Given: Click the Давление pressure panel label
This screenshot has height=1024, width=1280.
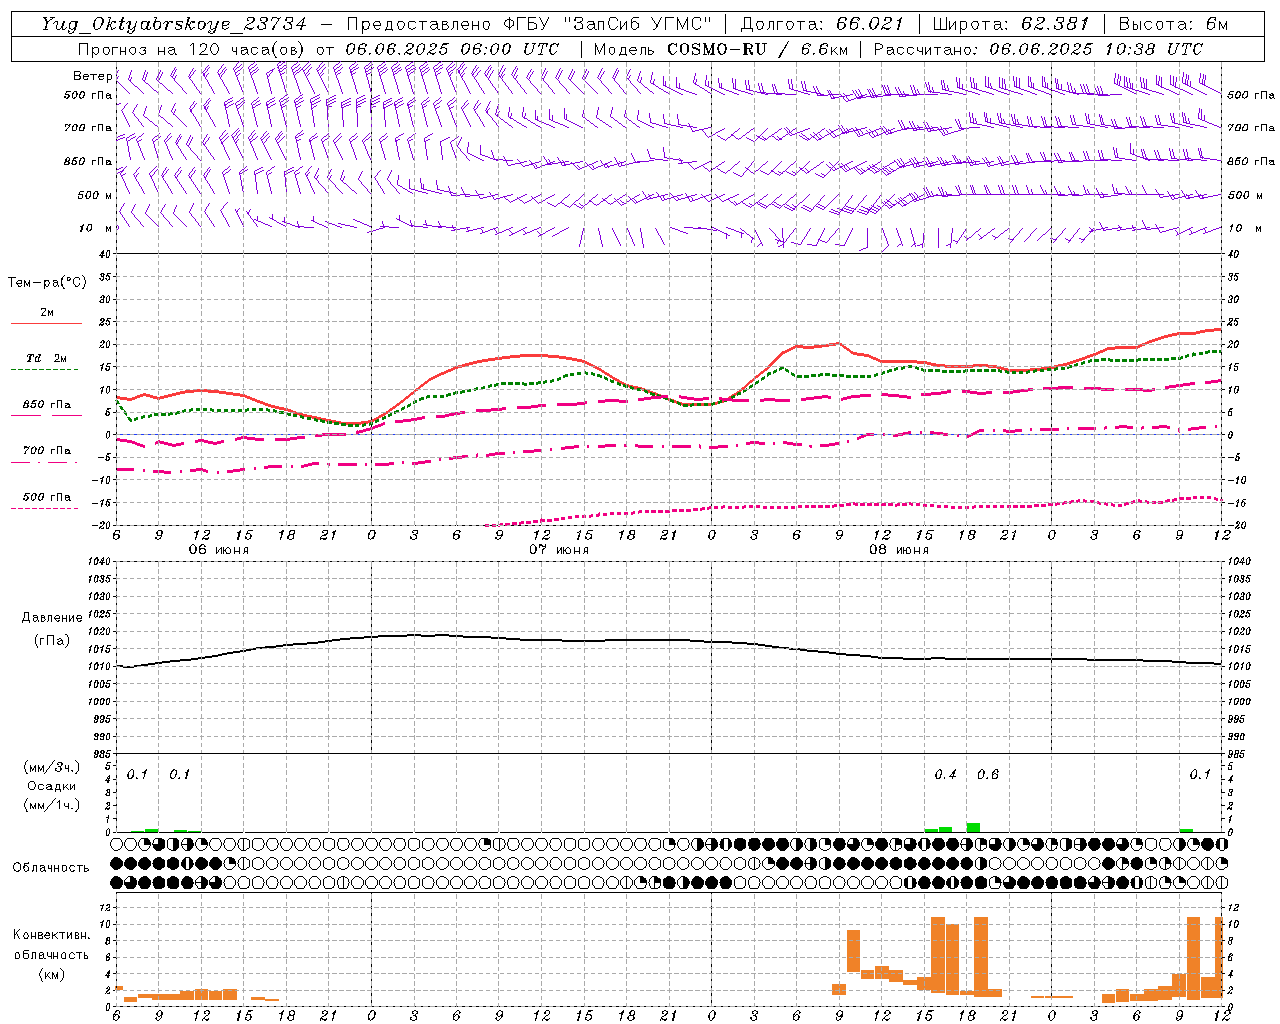Looking at the screenshot, I should [x=52, y=618].
